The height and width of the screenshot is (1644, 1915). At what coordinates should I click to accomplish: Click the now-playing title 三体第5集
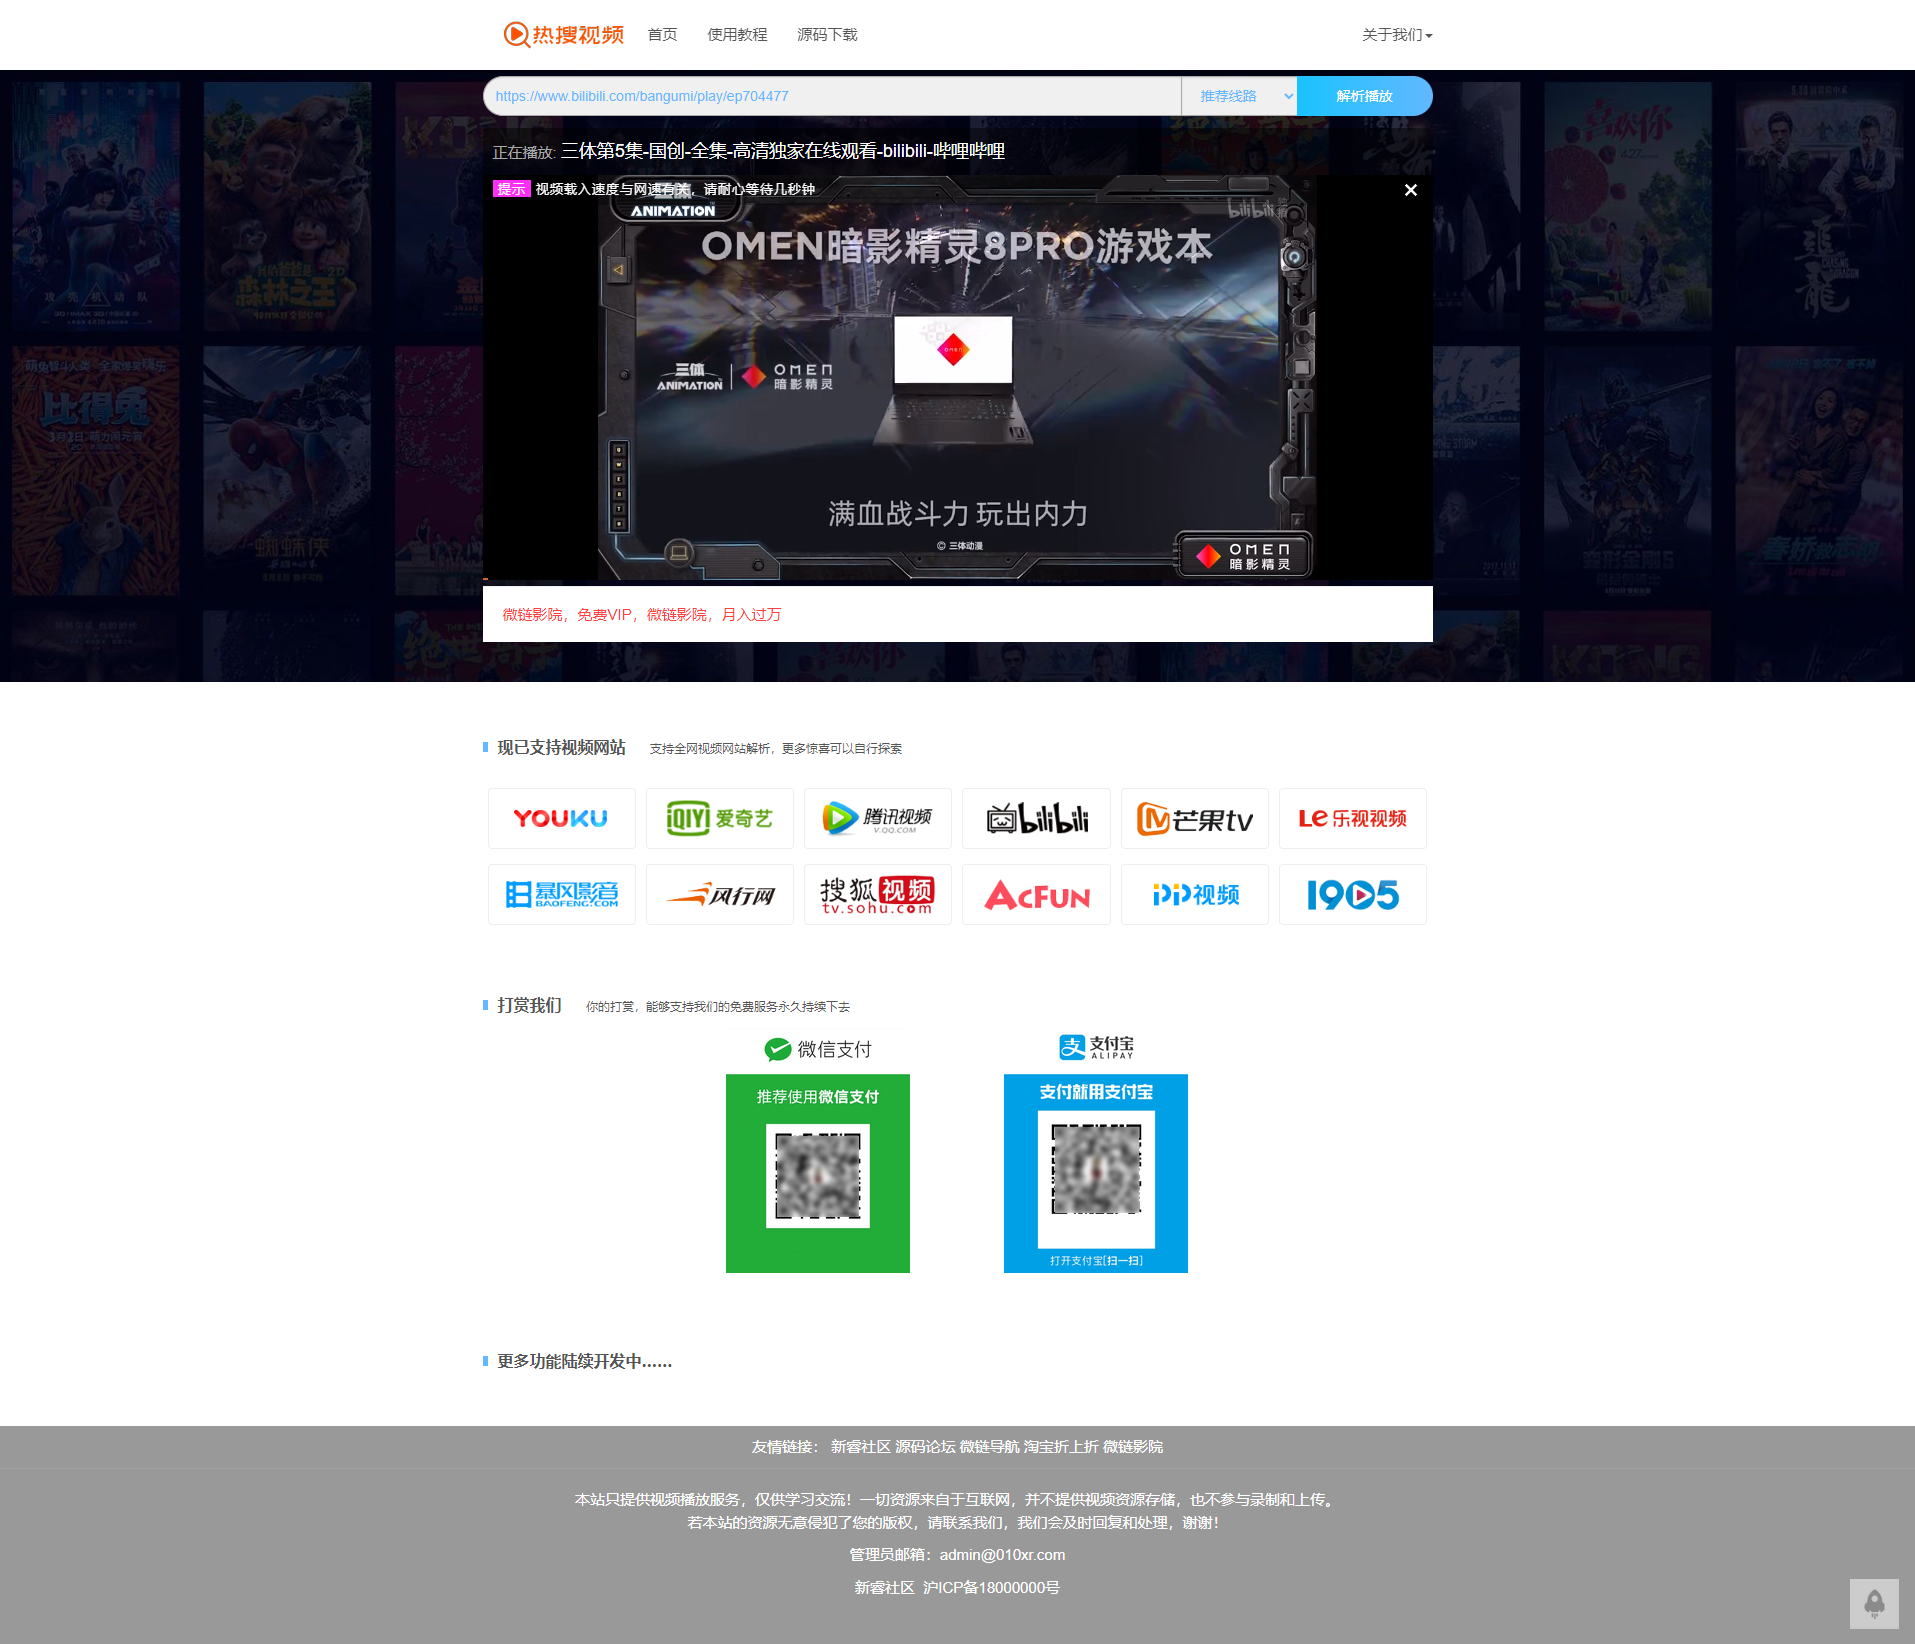pos(782,151)
